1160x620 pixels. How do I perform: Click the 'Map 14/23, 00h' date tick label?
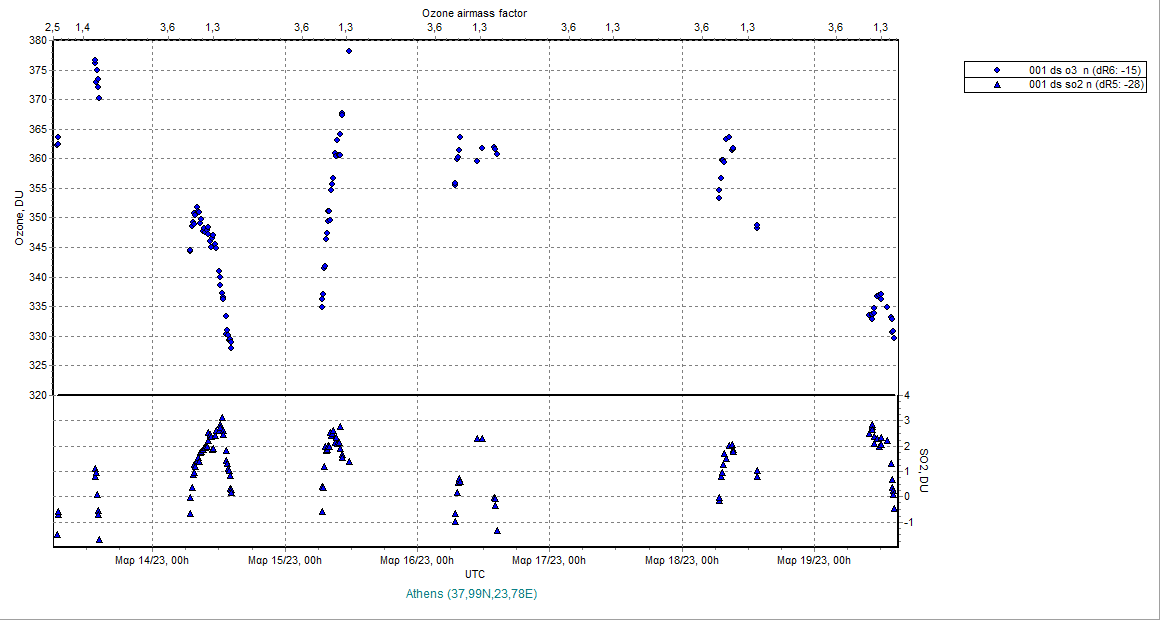(x=152, y=561)
